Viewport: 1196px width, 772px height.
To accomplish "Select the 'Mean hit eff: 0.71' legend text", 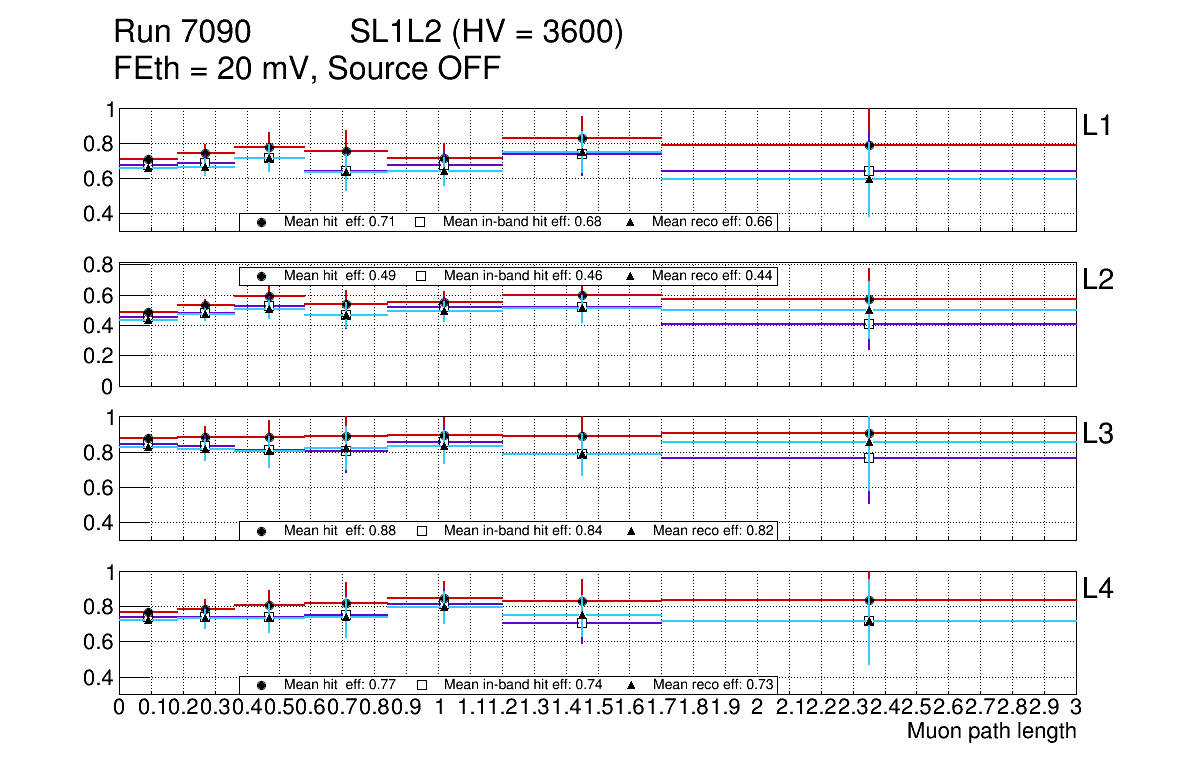I will point(342,222).
